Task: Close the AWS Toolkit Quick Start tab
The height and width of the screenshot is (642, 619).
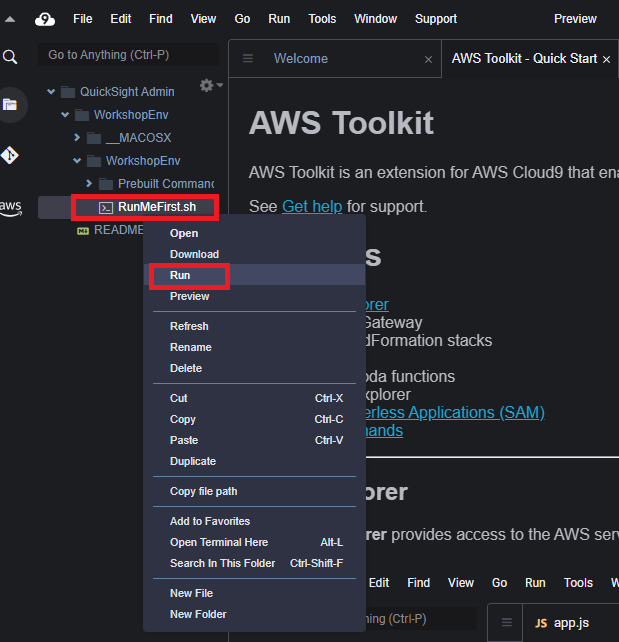Action: (x=606, y=60)
